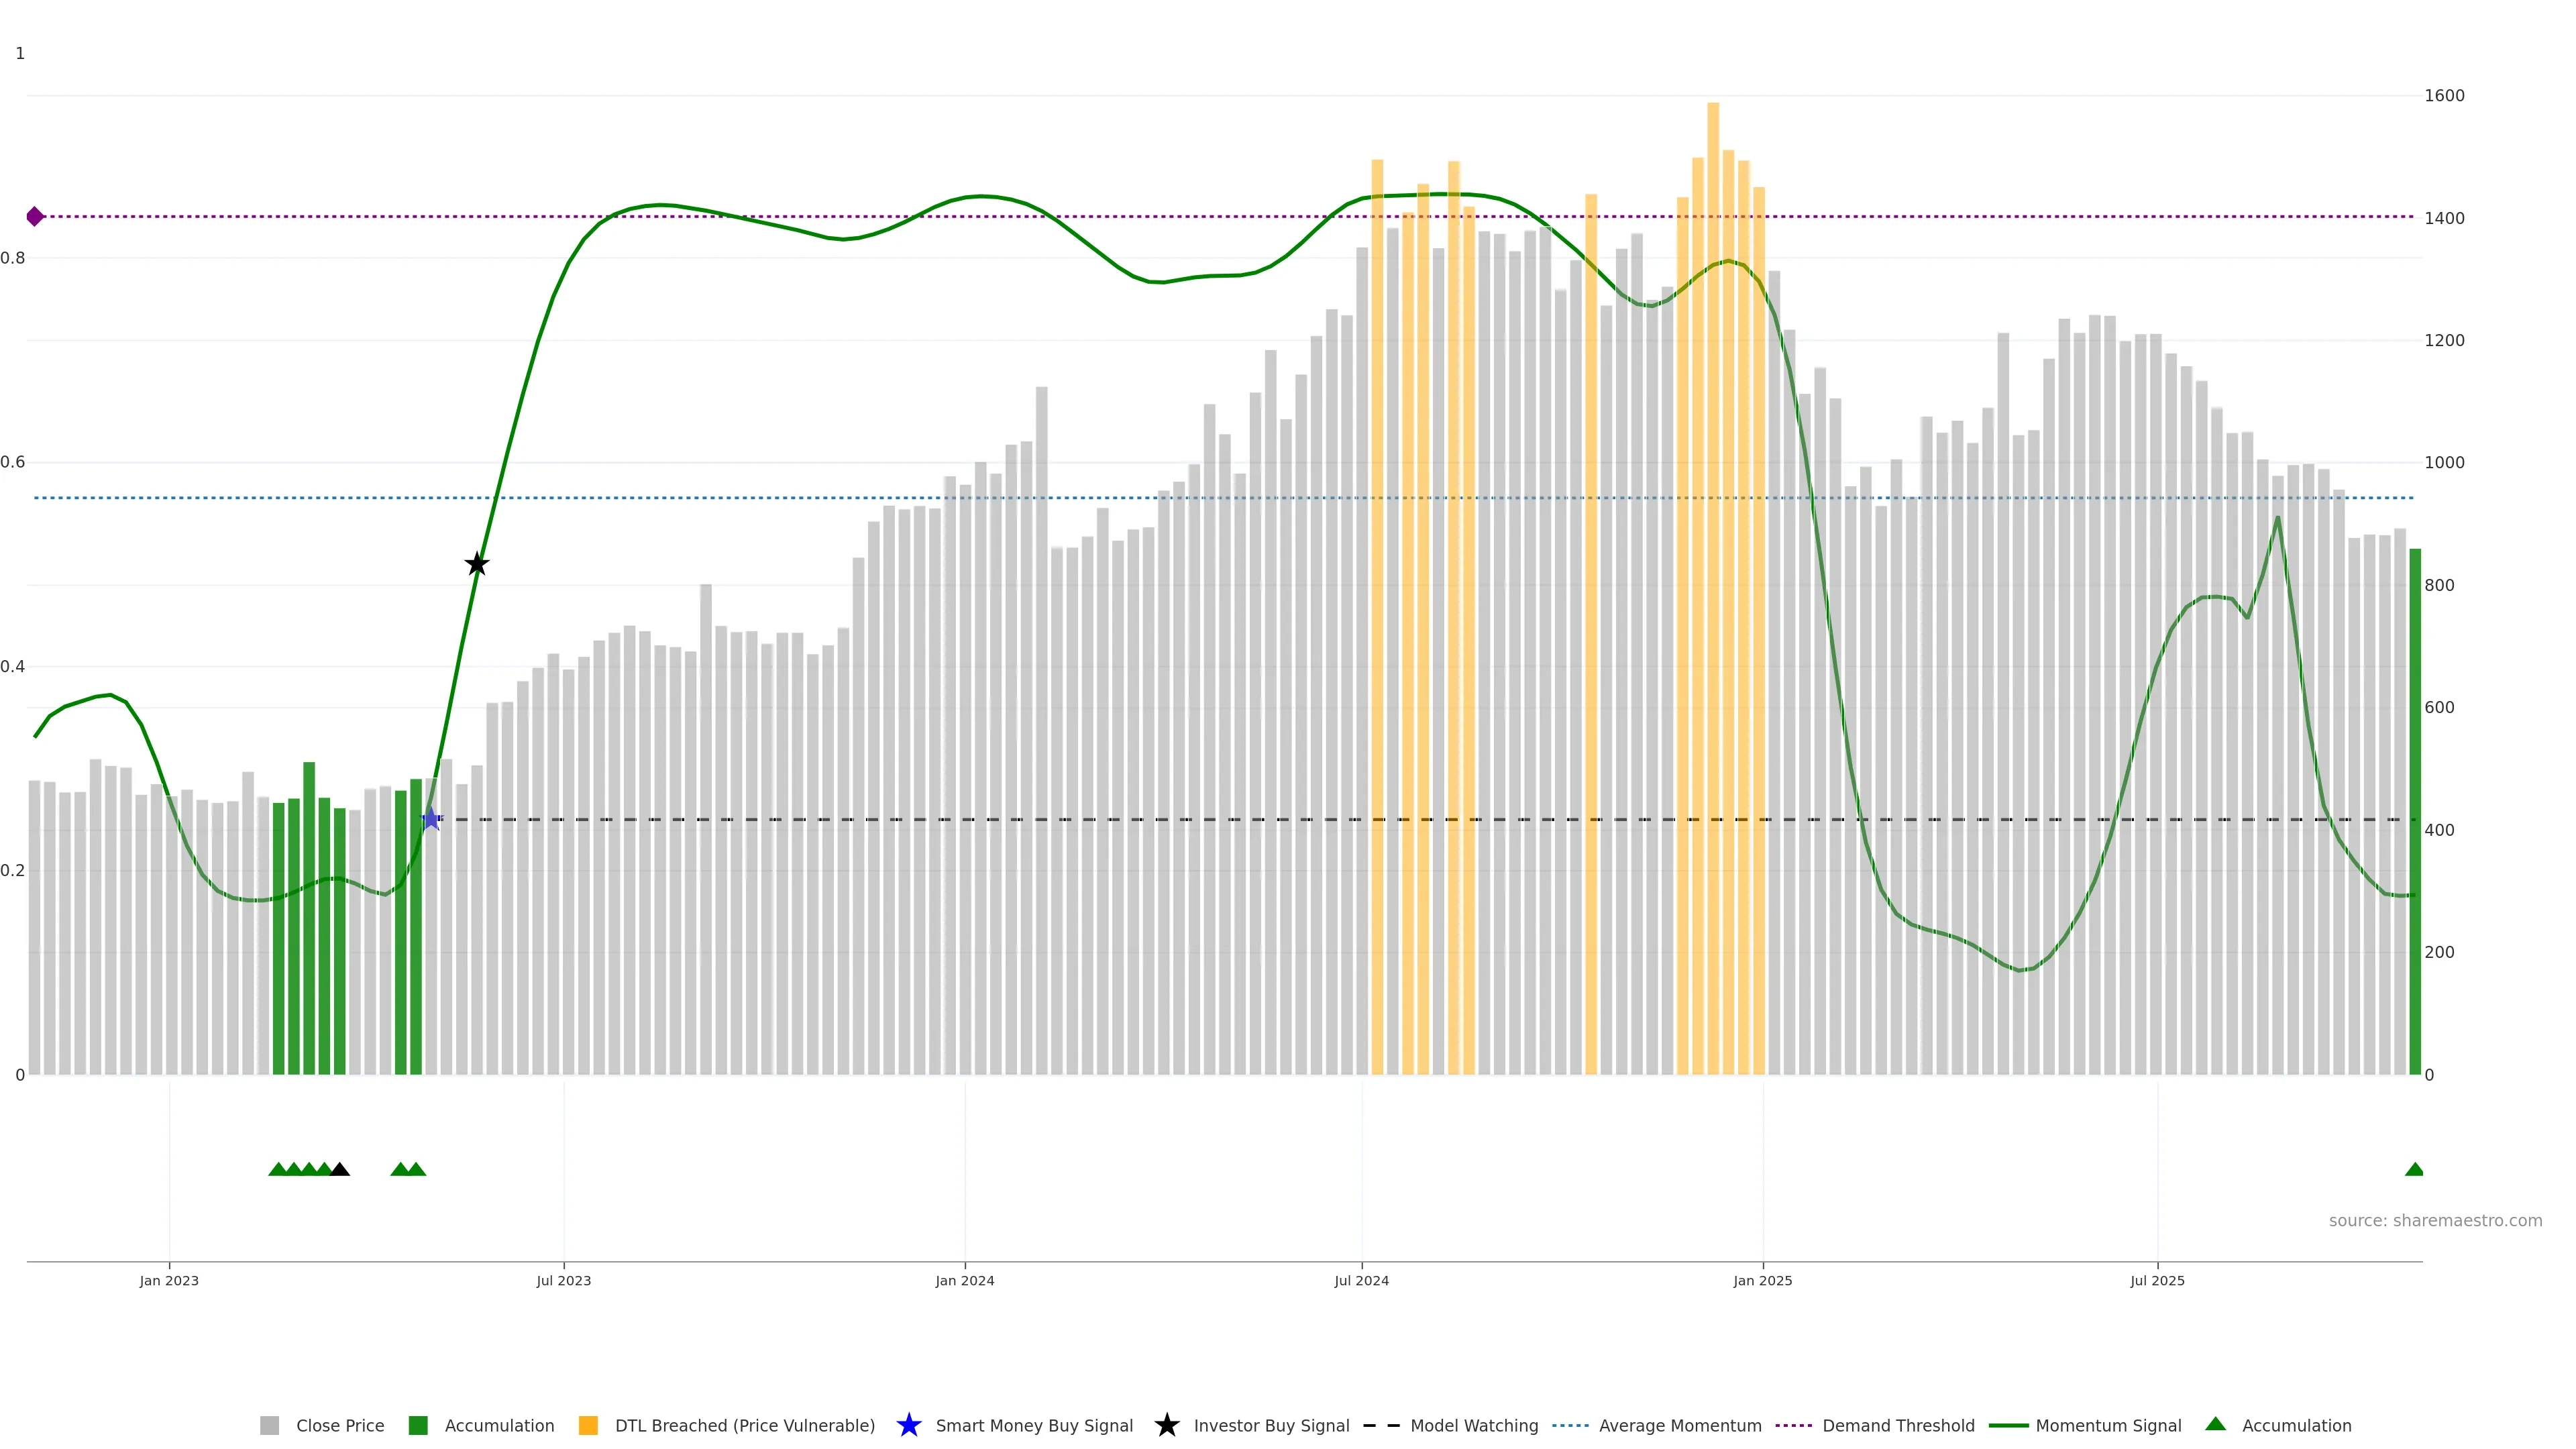Click the Jan 2023 axis label
This screenshot has width=2576, height=1449.
click(x=169, y=1280)
